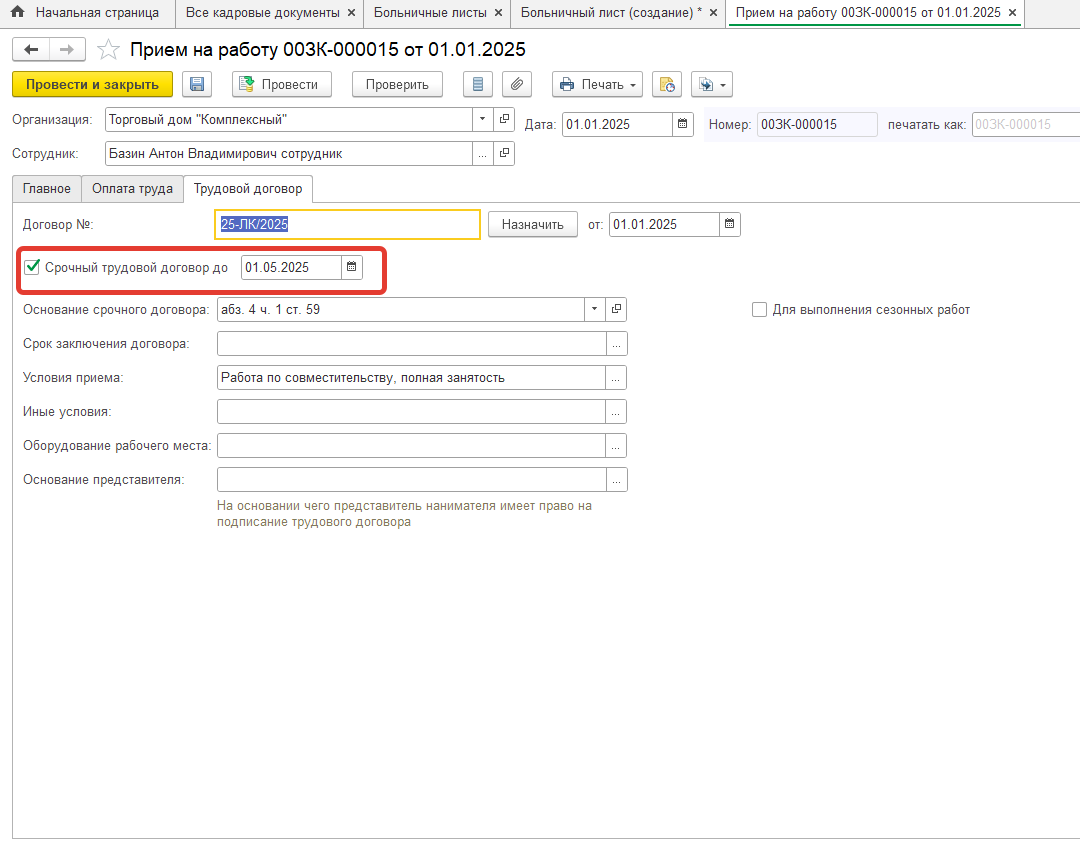
Task: Click the document movements report icon
Action: tap(478, 85)
